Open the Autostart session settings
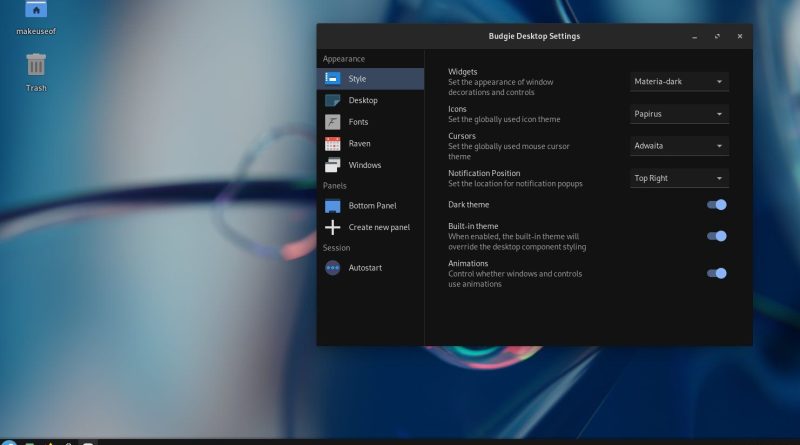 coord(370,267)
